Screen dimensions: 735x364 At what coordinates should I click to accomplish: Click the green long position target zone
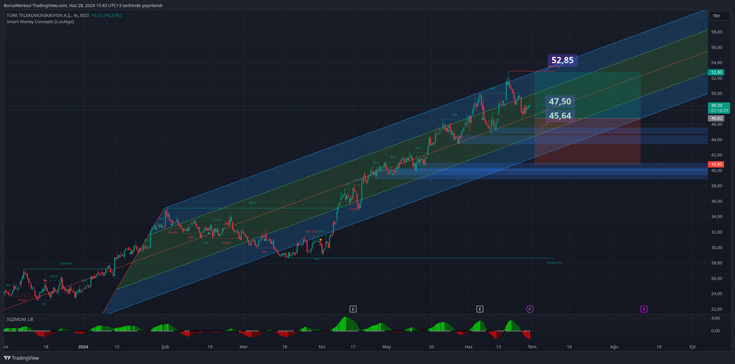coord(587,95)
